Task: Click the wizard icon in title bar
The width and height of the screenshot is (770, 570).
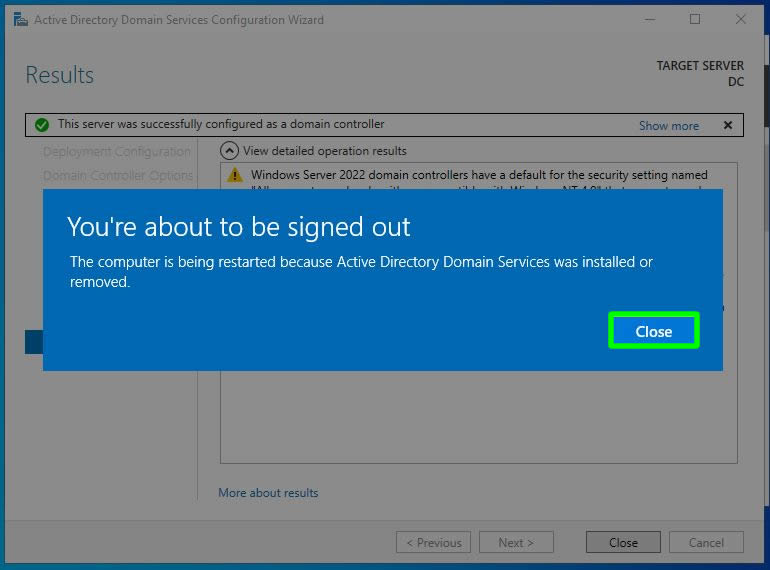Action: (20, 20)
